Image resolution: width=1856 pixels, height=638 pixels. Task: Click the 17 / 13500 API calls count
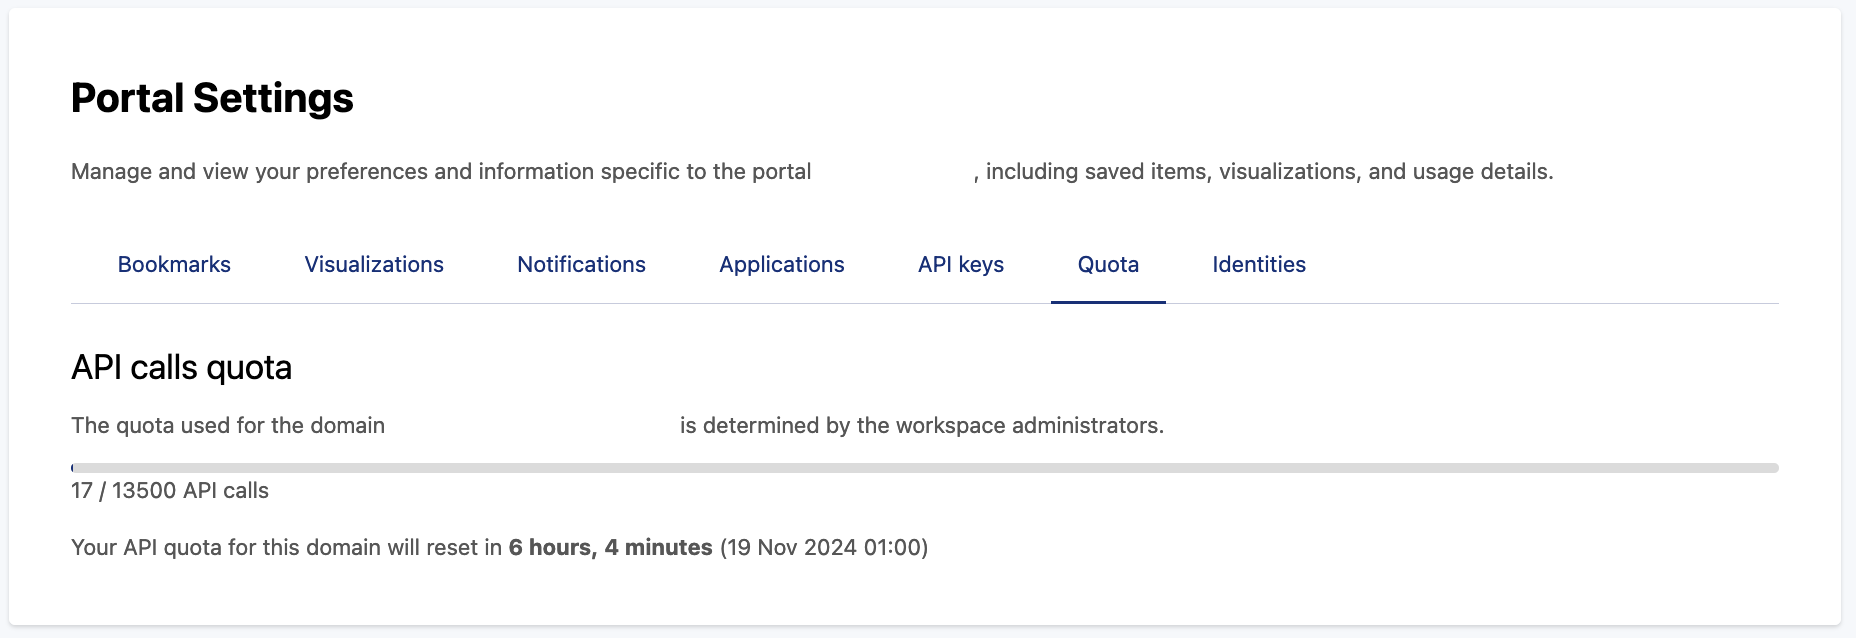[170, 491]
